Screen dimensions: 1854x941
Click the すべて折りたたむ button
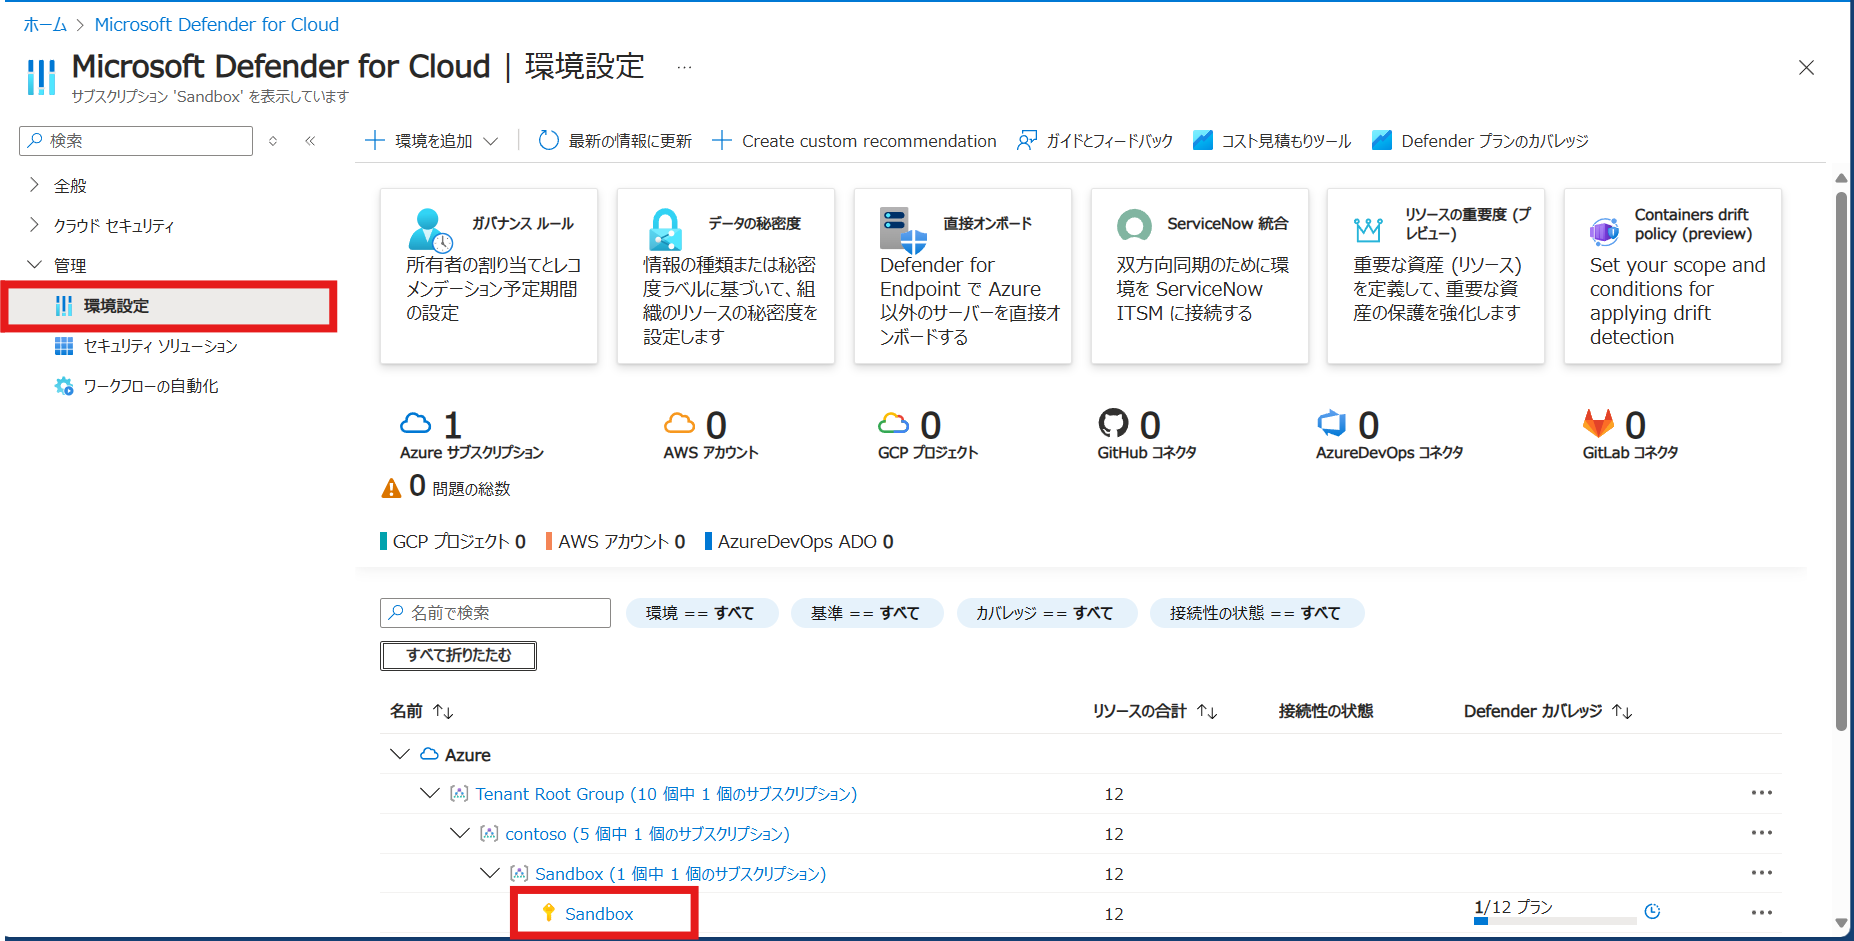(458, 655)
